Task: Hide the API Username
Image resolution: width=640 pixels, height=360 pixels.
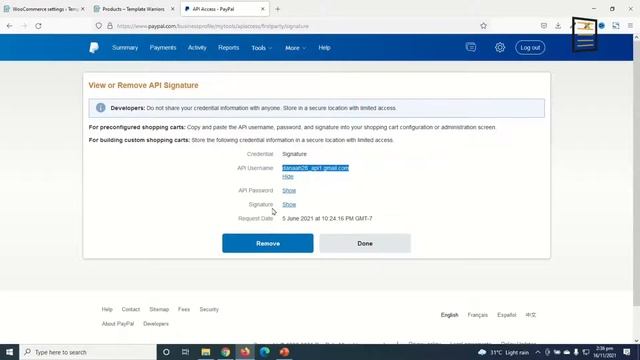Action: click(287, 177)
